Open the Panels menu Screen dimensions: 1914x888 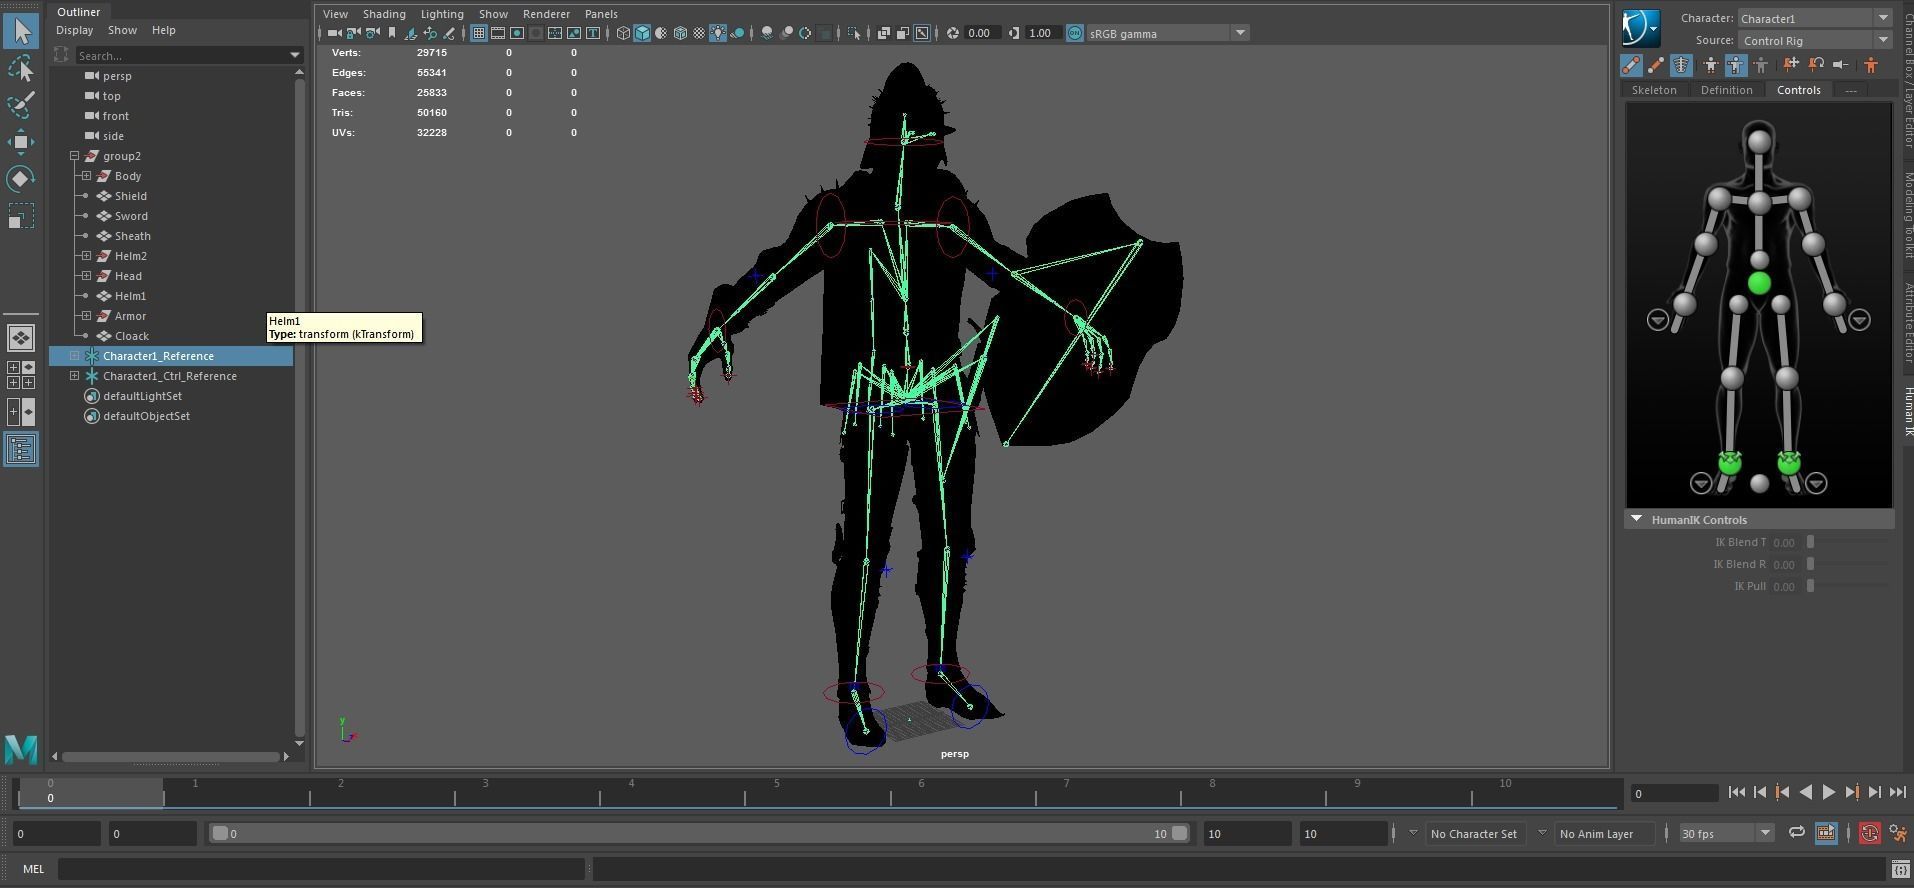[x=601, y=14]
